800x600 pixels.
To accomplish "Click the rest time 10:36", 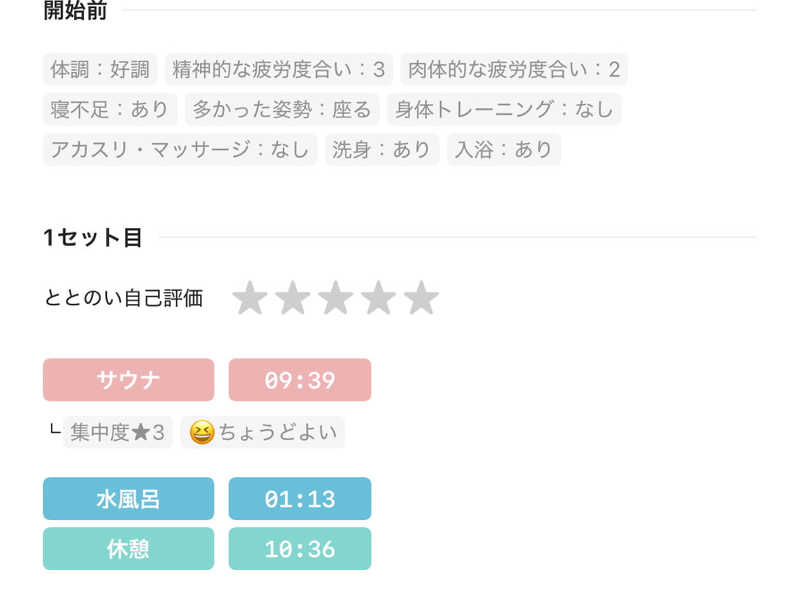I will 300,549.
